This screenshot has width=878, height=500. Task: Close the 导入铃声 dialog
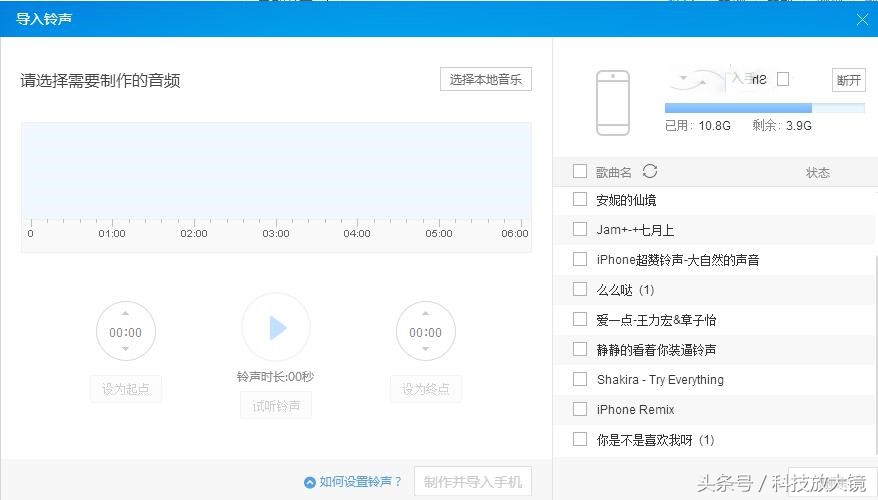click(862, 20)
